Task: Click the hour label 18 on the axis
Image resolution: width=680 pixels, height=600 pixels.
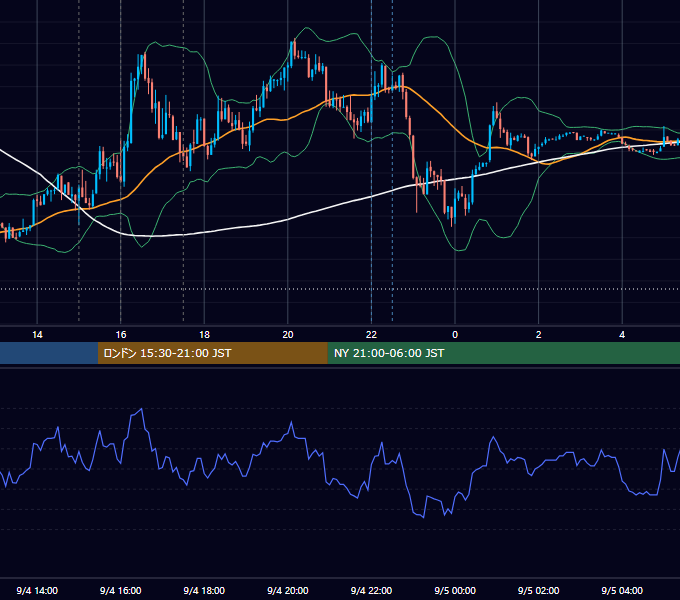Action: pyautogui.click(x=204, y=335)
